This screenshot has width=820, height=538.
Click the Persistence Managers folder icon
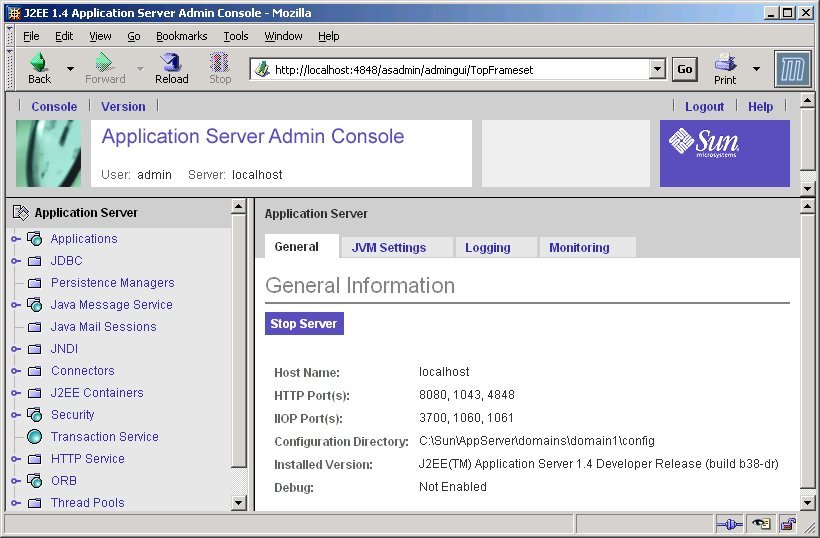point(35,283)
